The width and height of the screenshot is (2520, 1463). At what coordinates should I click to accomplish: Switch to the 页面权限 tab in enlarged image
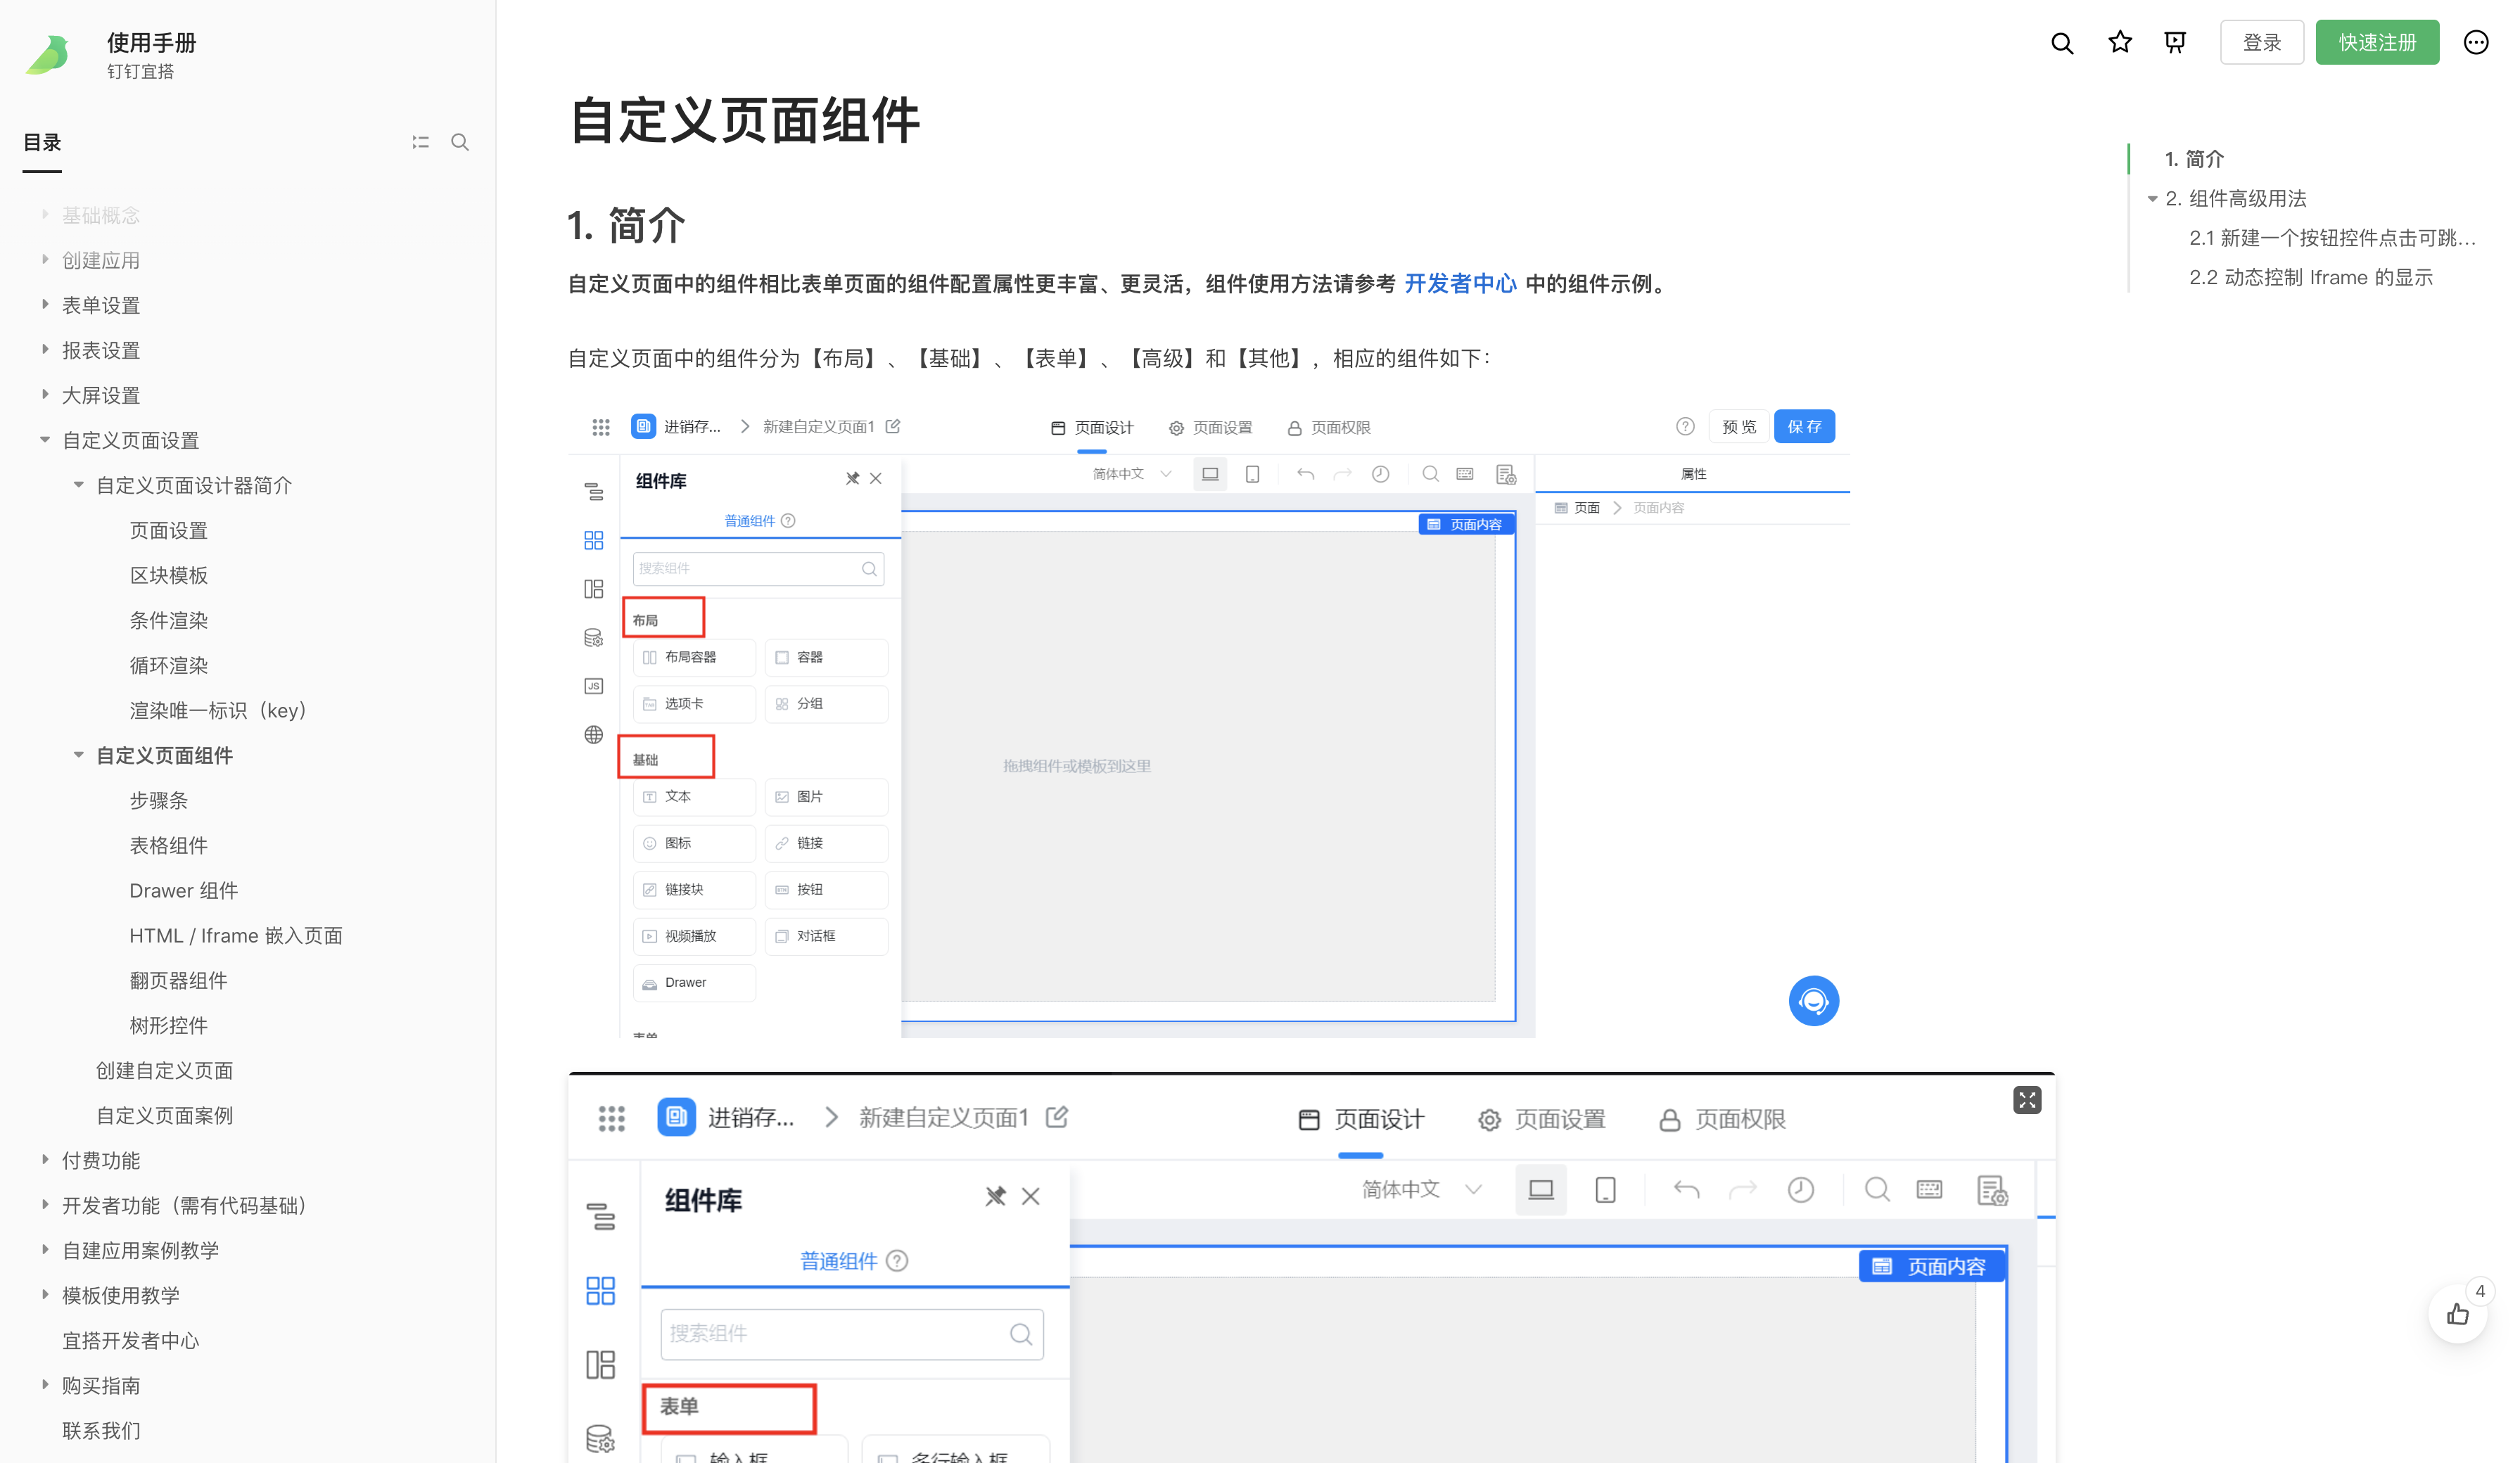[1721, 1120]
